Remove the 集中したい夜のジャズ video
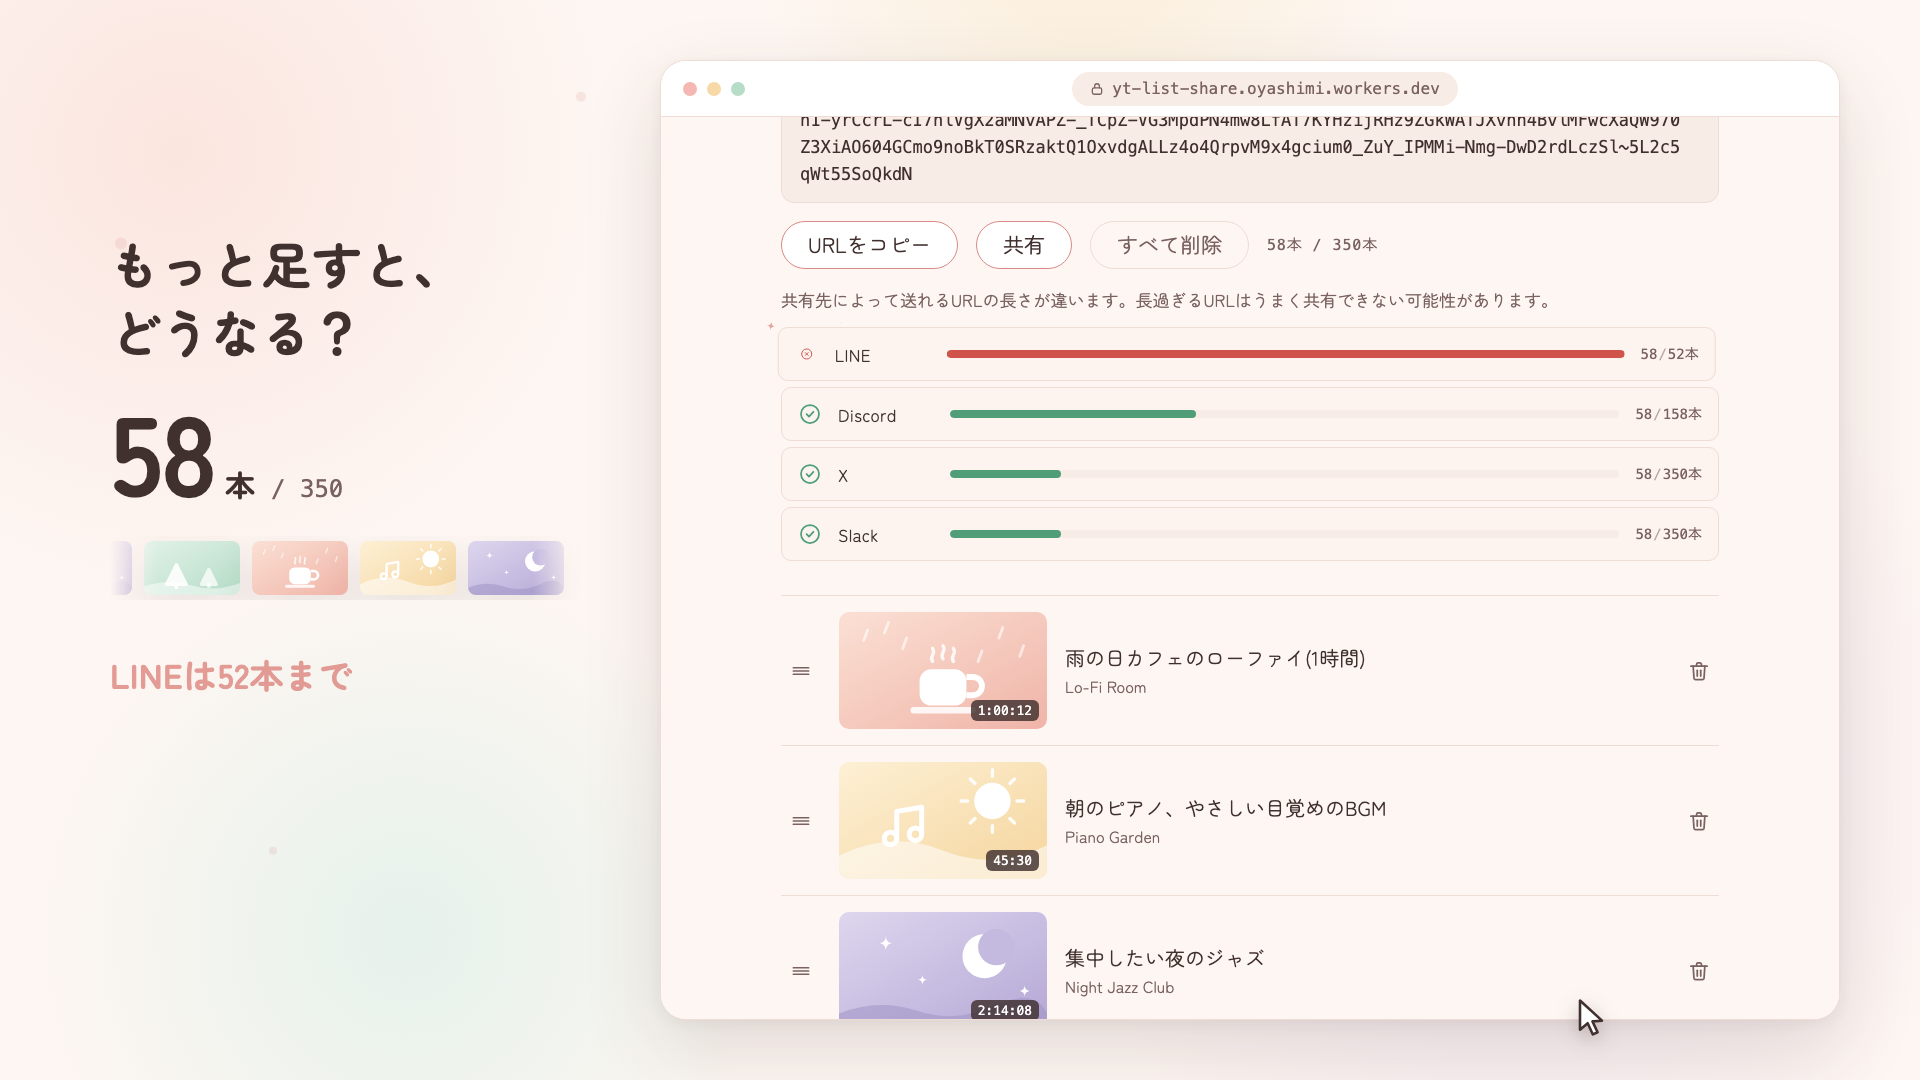The height and width of the screenshot is (1080, 1920). [x=1698, y=971]
